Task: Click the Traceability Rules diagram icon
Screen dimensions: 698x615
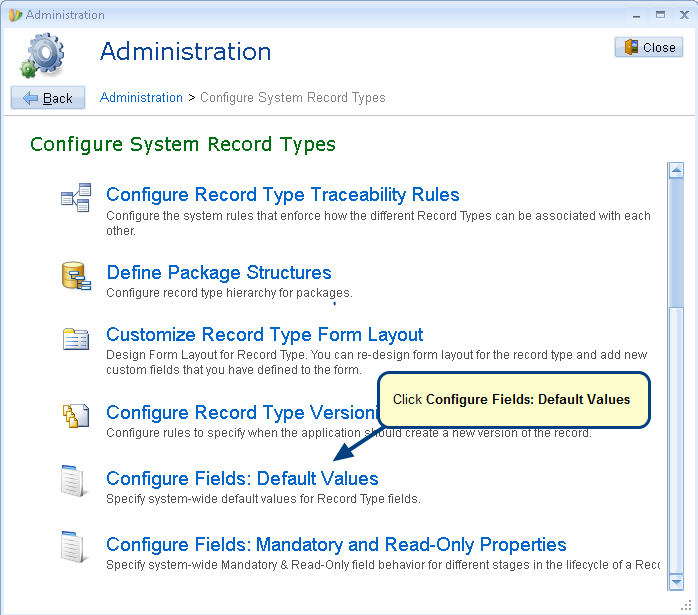Action: [76, 197]
